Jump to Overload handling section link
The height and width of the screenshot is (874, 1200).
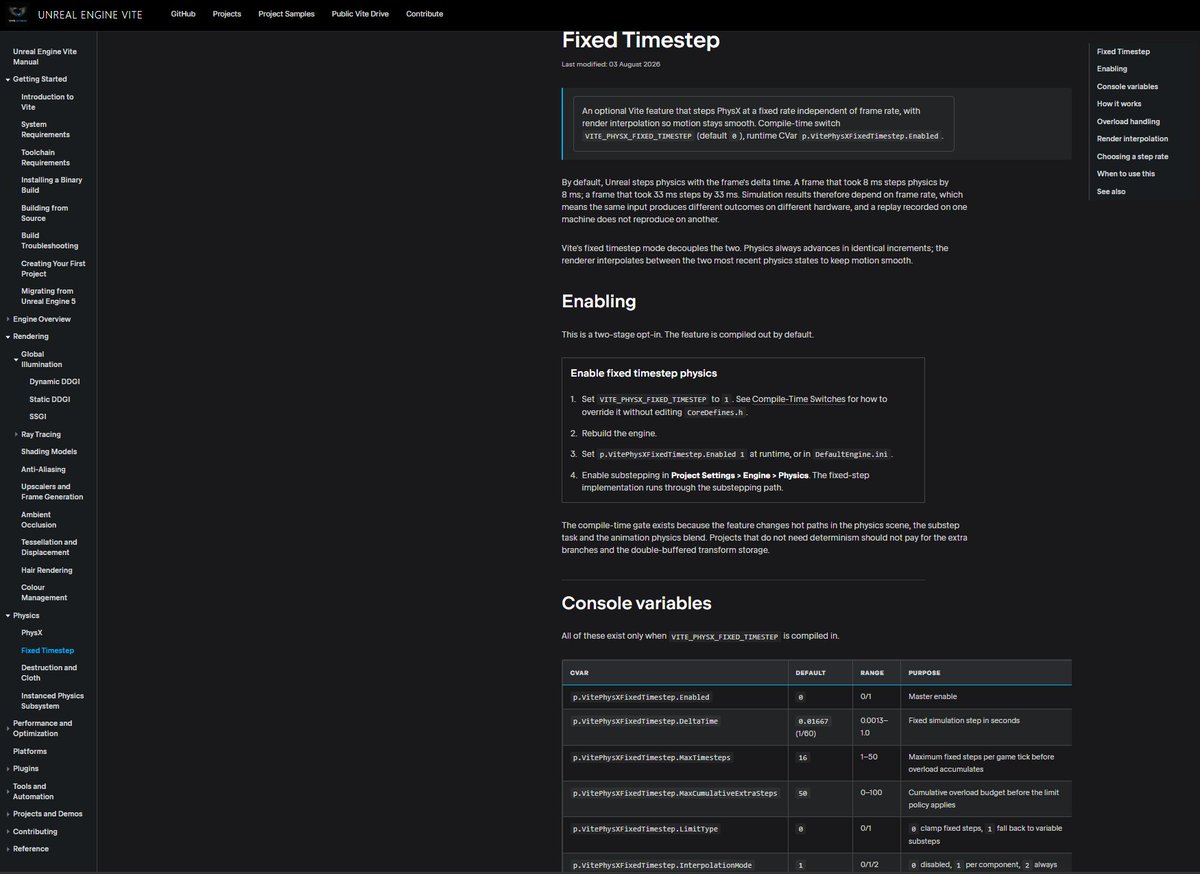(1128, 122)
